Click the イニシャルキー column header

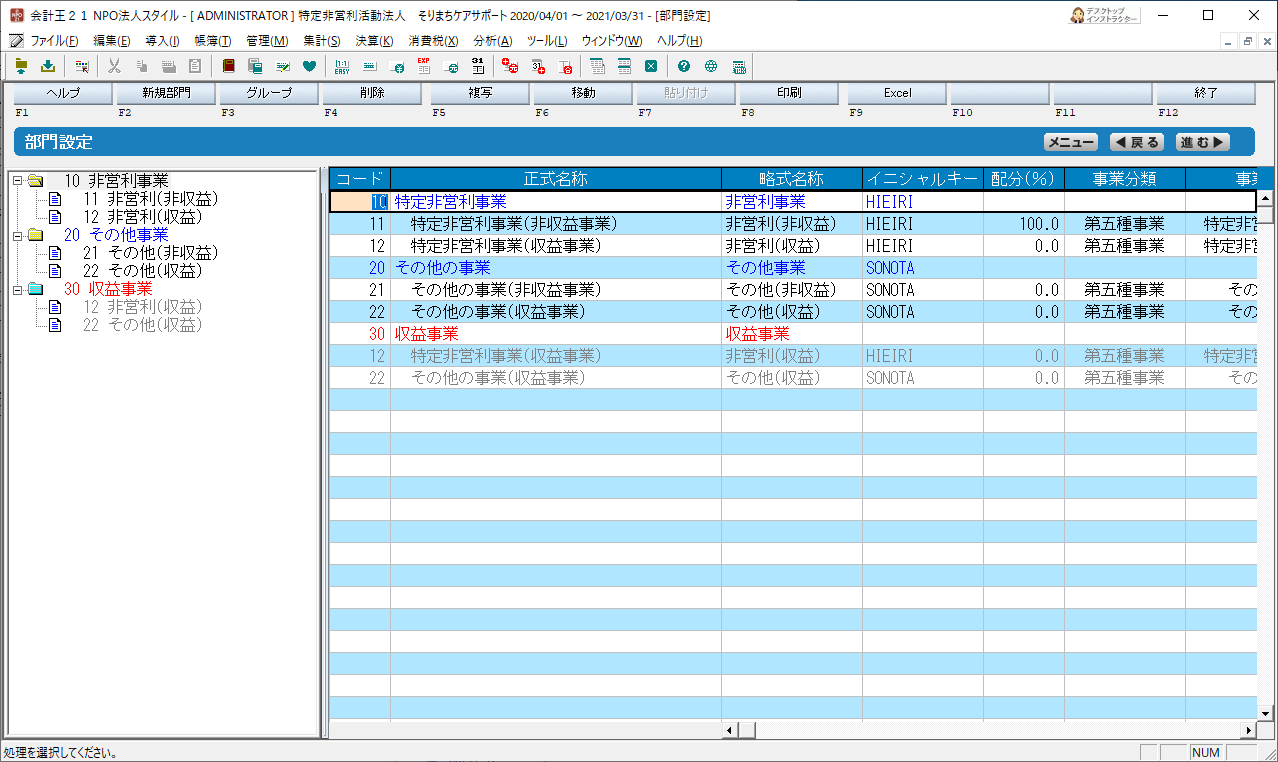[x=923, y=179]
